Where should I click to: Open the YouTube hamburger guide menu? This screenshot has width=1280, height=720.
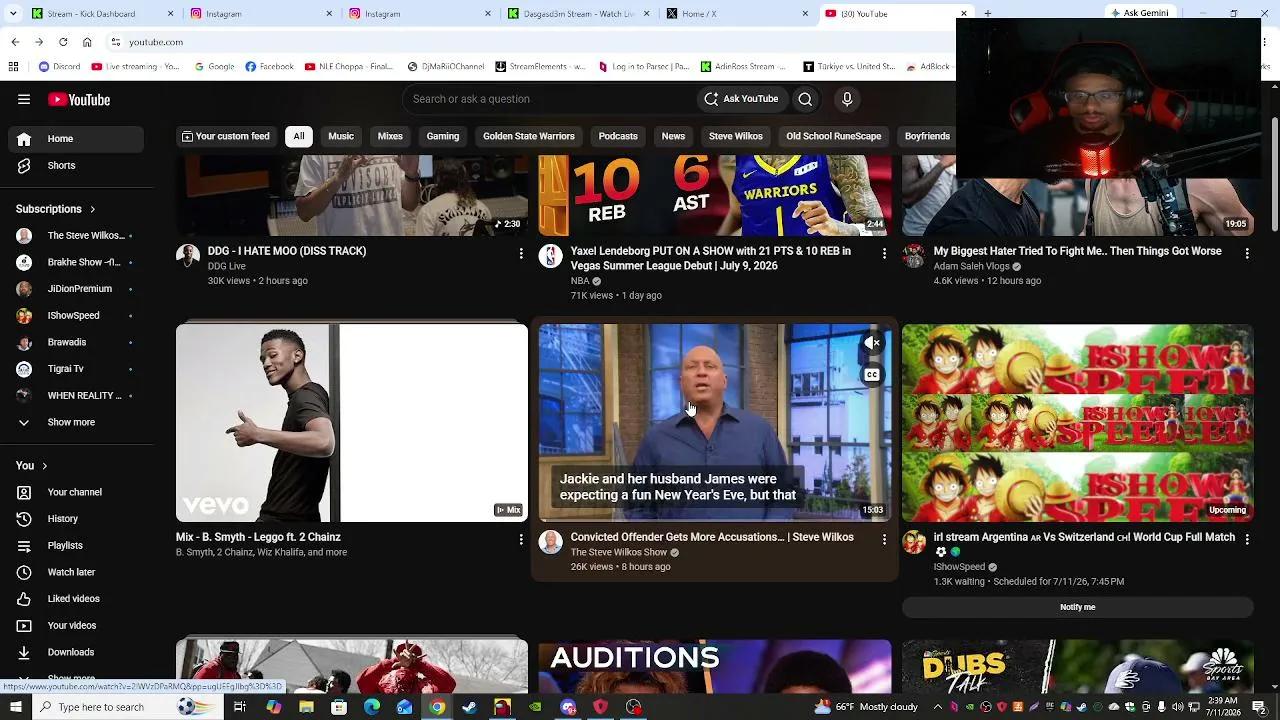pyautogui.click(x=24, y=99)
